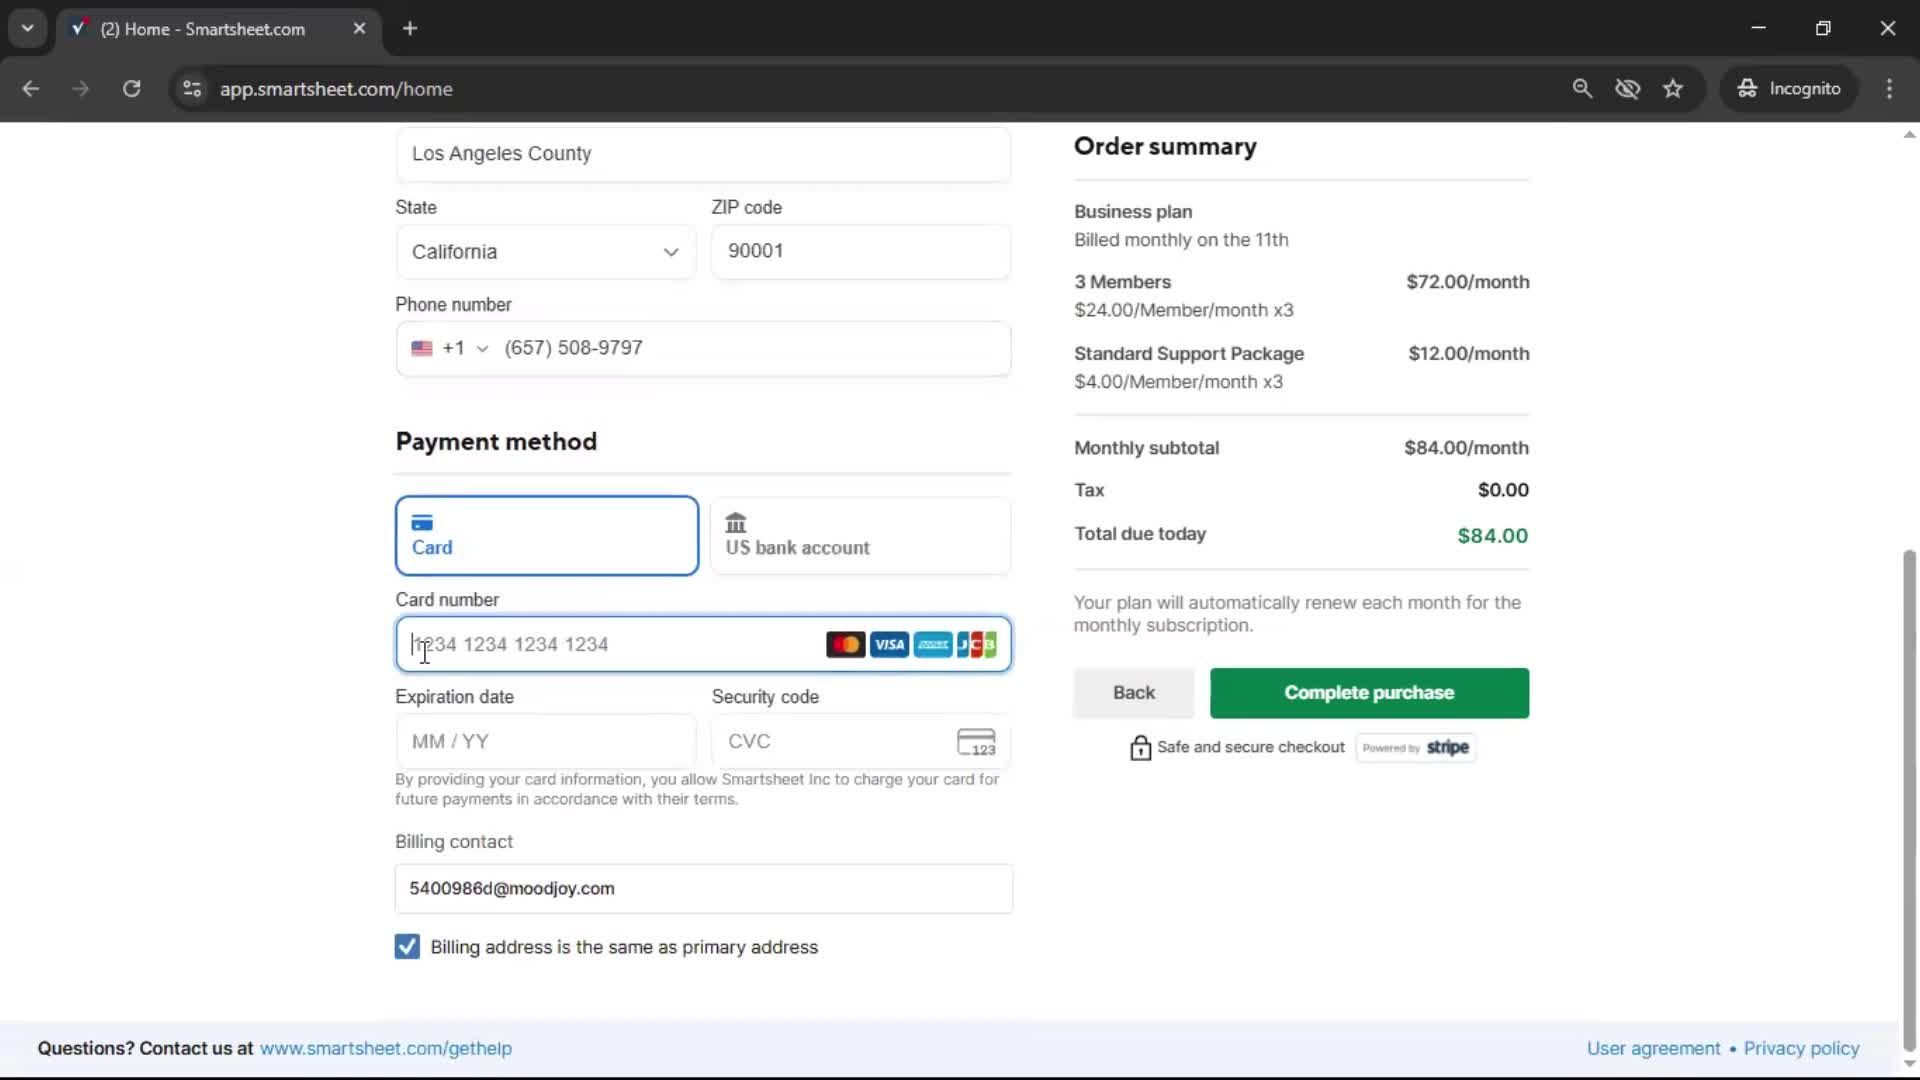Screen dimensions: 1920x1080
Task: Open the Incognito profile indicator
Action: (1789, 88)
